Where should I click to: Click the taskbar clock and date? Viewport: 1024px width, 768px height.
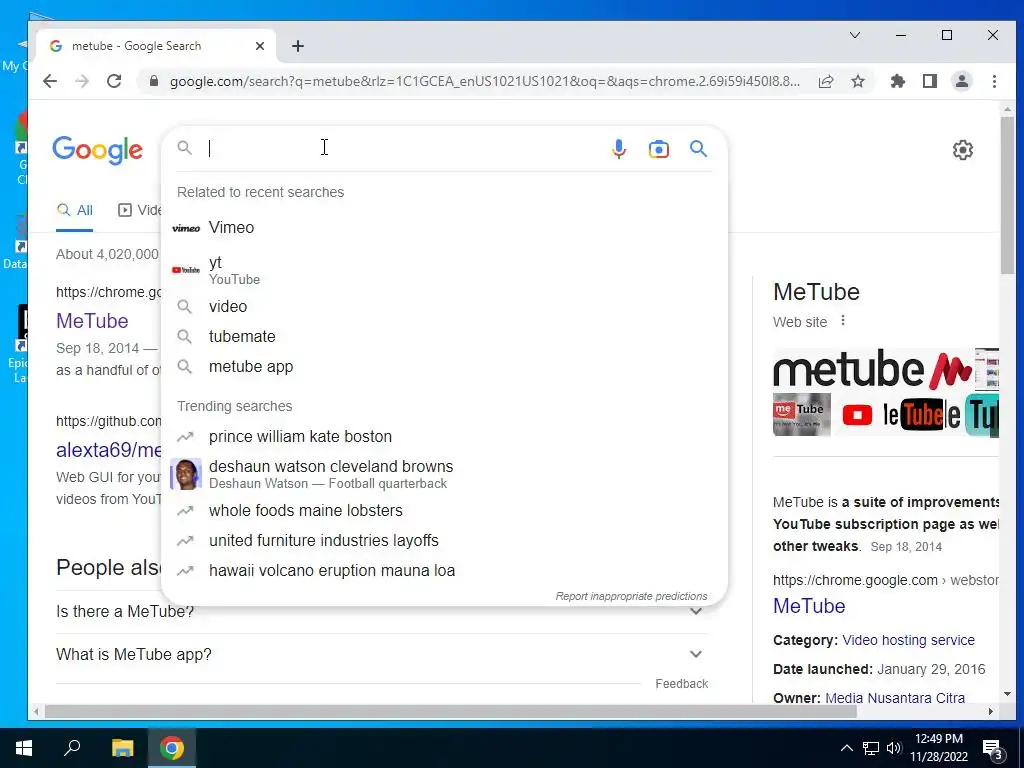click(x=938, y=748)
